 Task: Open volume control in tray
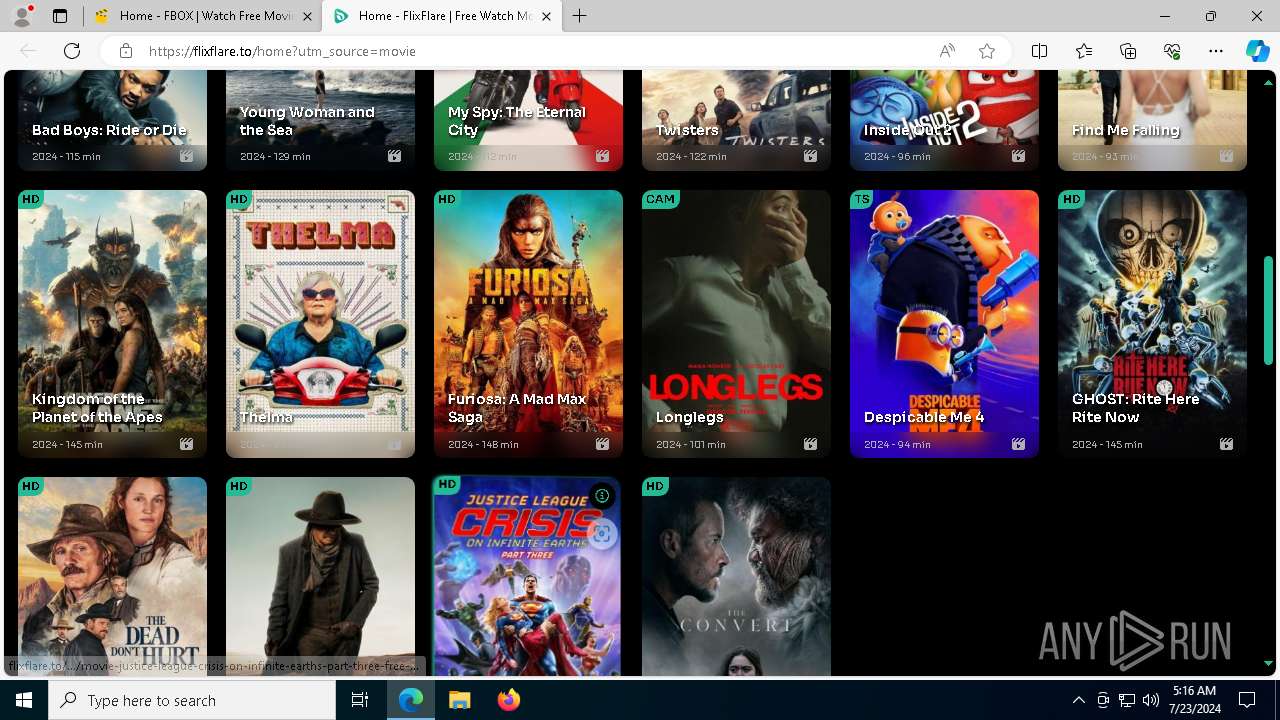(1151, 700)
